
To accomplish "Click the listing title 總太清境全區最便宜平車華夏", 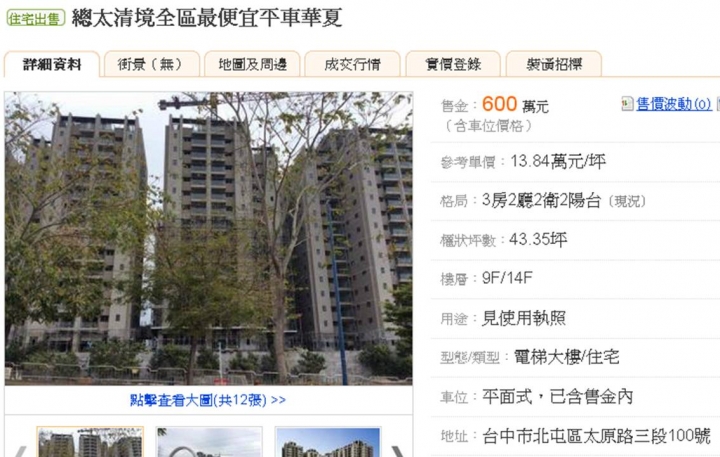I will point(207,18).
